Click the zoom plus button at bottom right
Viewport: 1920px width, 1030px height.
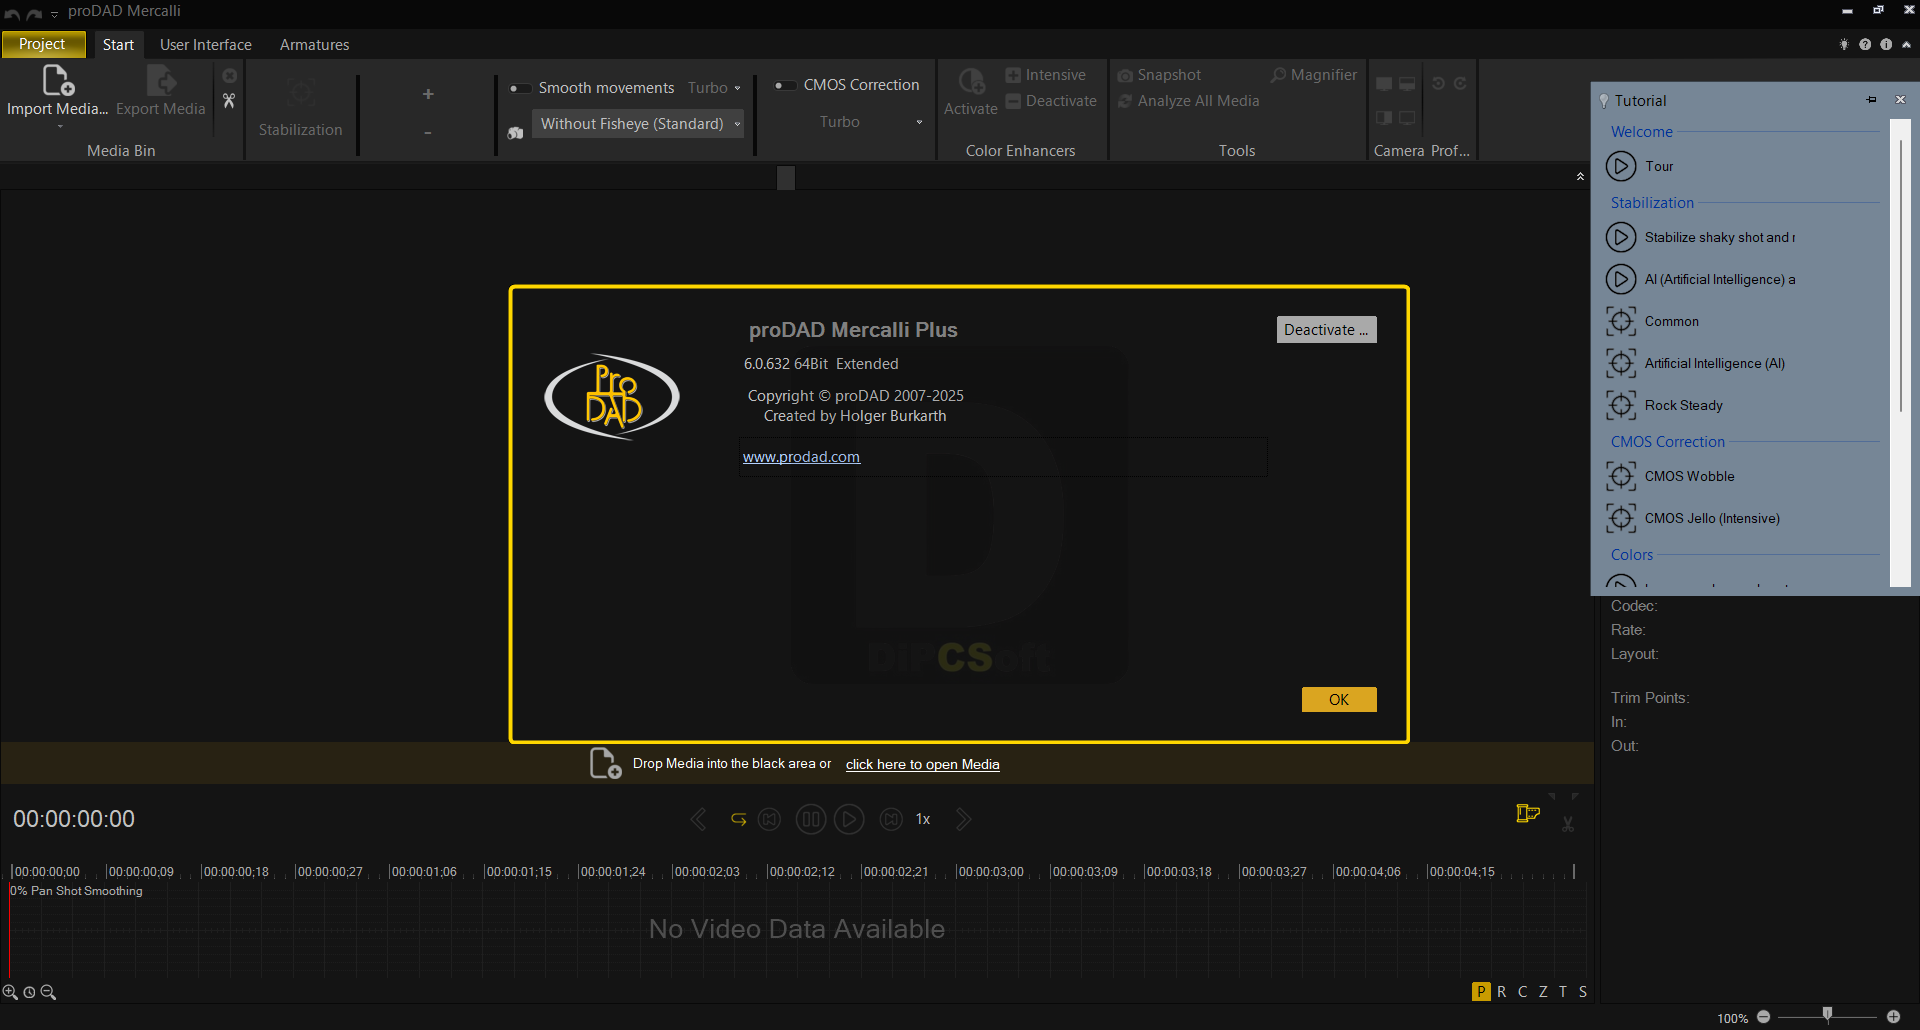click(x=1893, y=1017)
